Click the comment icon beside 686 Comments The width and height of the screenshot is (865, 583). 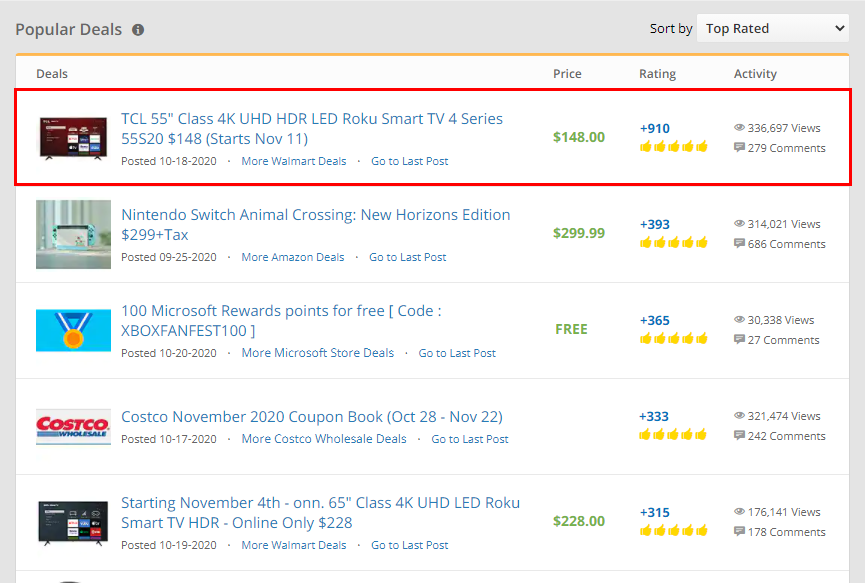pyautogui.click(x=739, y=243)
